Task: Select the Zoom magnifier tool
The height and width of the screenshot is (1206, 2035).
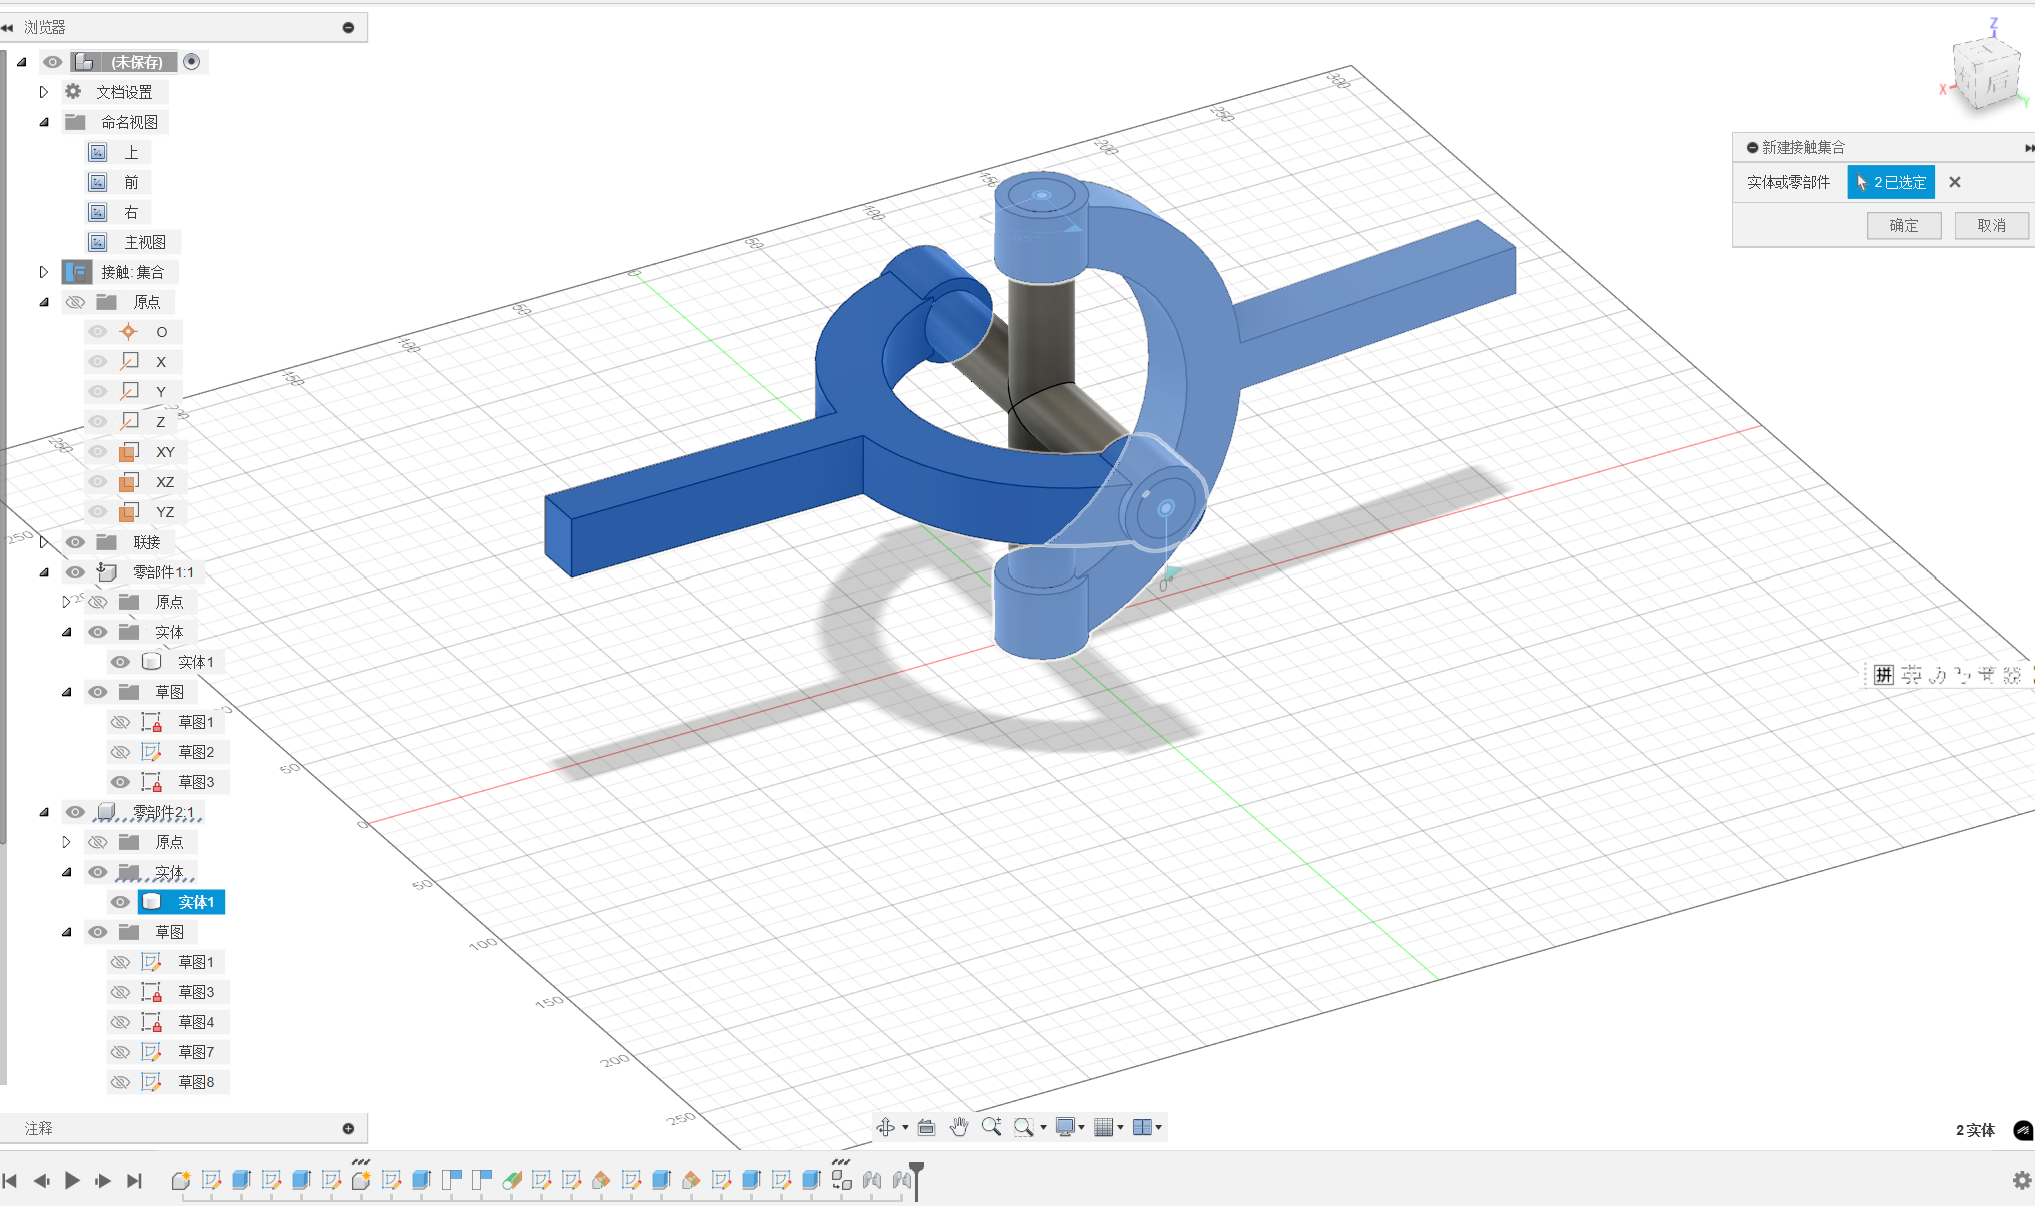Action: (991, 1127)
